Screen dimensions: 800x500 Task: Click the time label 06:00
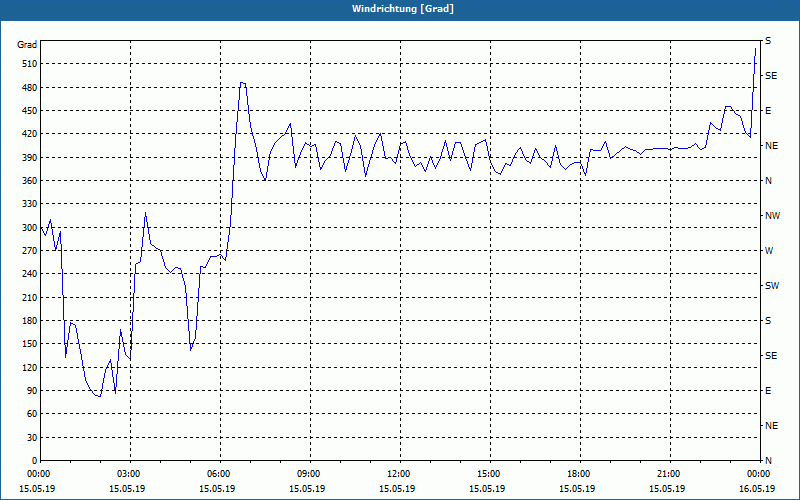pos(220,473)
